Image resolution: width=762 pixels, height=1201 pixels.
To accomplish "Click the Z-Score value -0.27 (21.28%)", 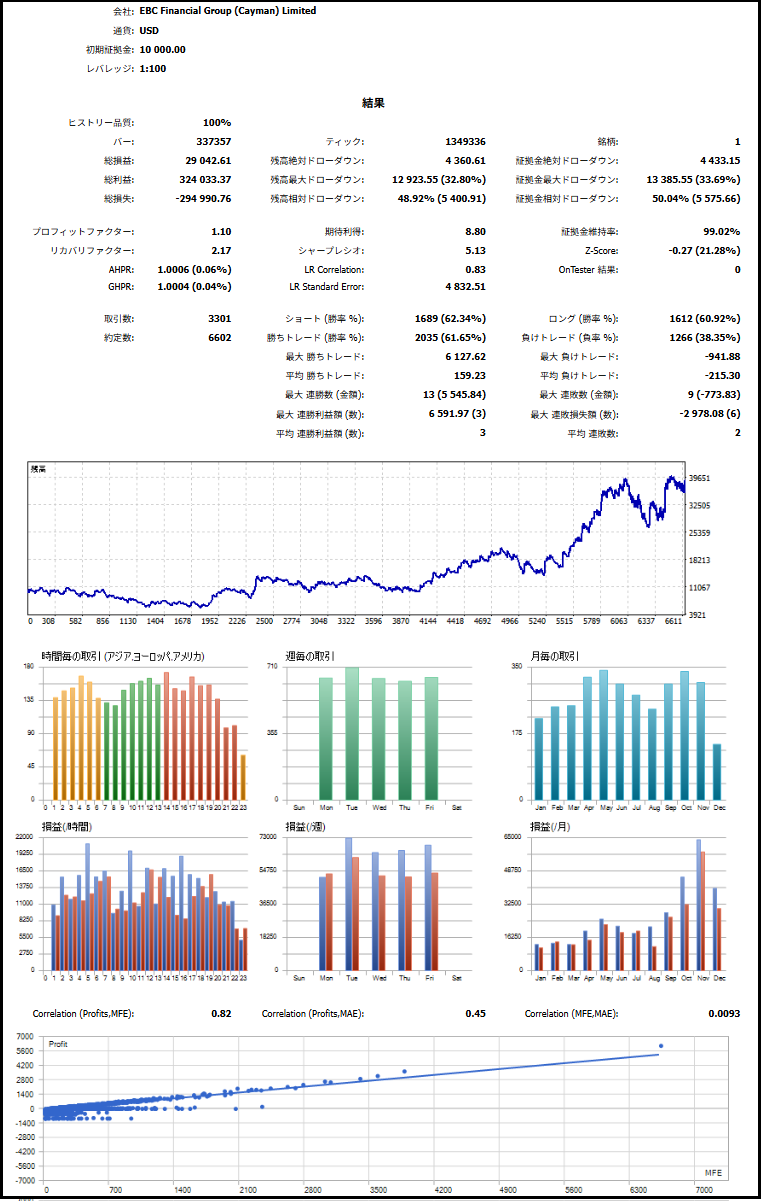I will coord(706,251).
